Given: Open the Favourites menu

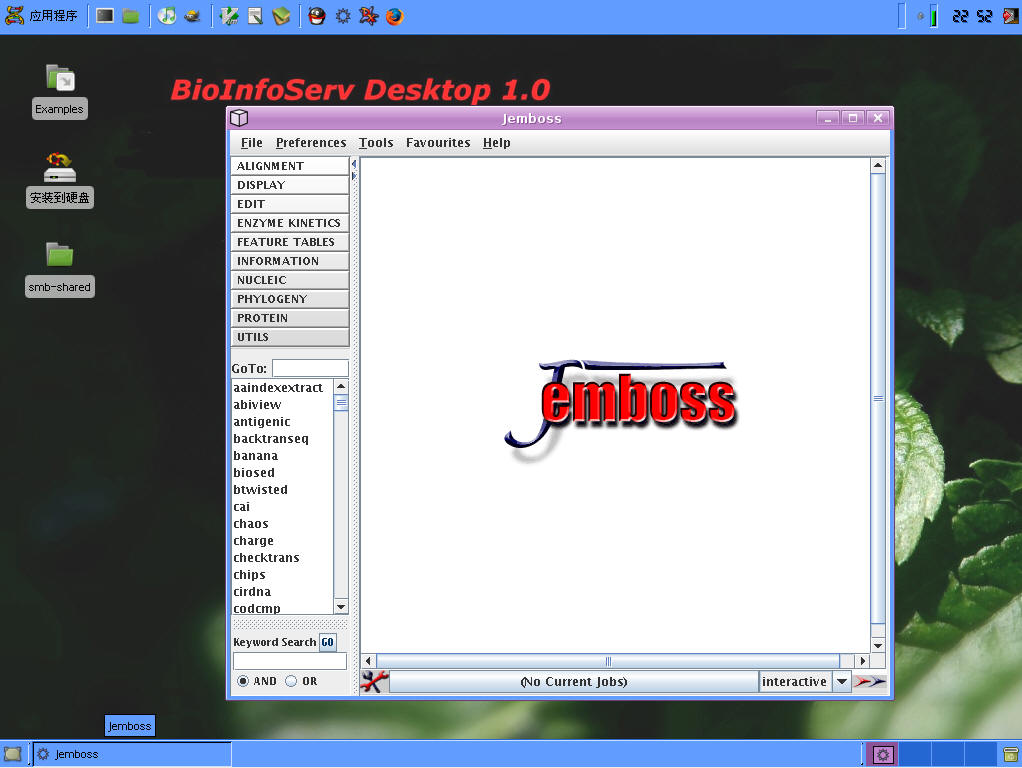Looking at the screenshot, I should [438, 143].
